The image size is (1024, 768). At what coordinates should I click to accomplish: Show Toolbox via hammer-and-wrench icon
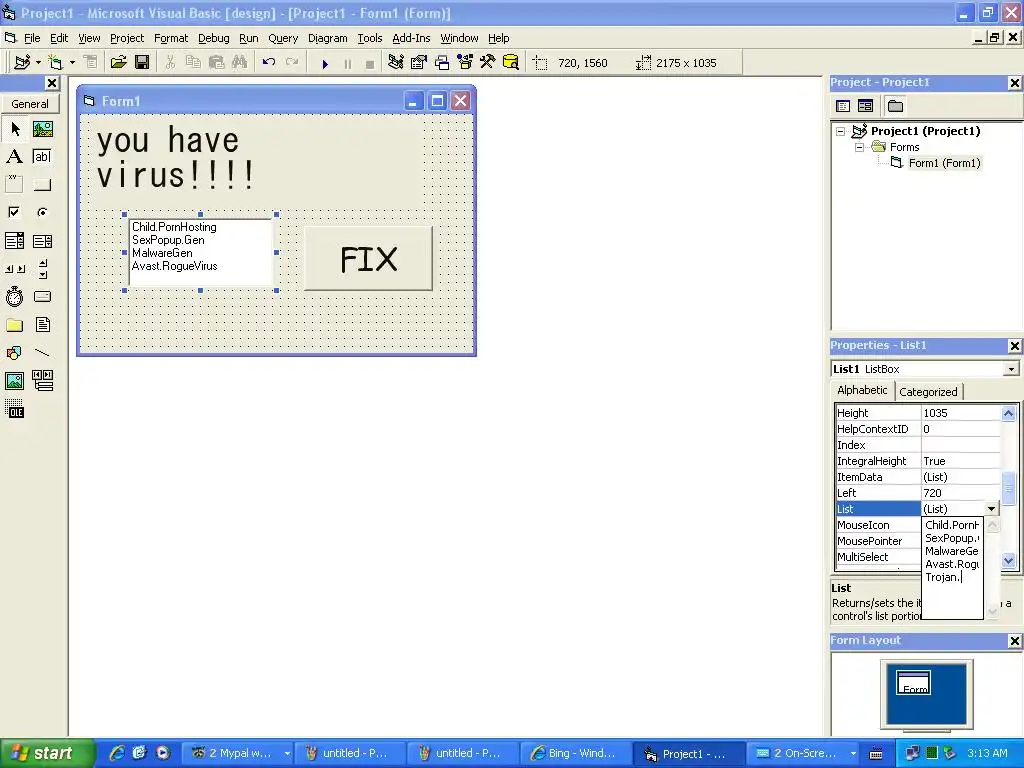click(488, 63)
